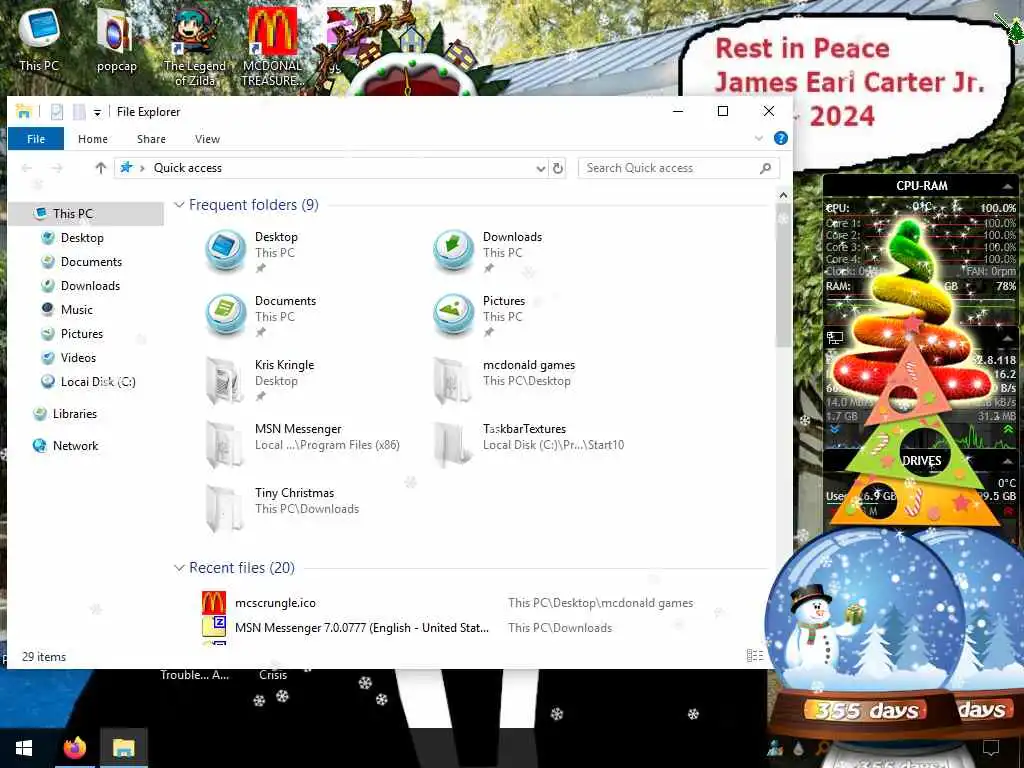Viewport: 1024px width, 768px height.
Task: Select Videos in the navigation pane
Action: click(x=78, y=358)
